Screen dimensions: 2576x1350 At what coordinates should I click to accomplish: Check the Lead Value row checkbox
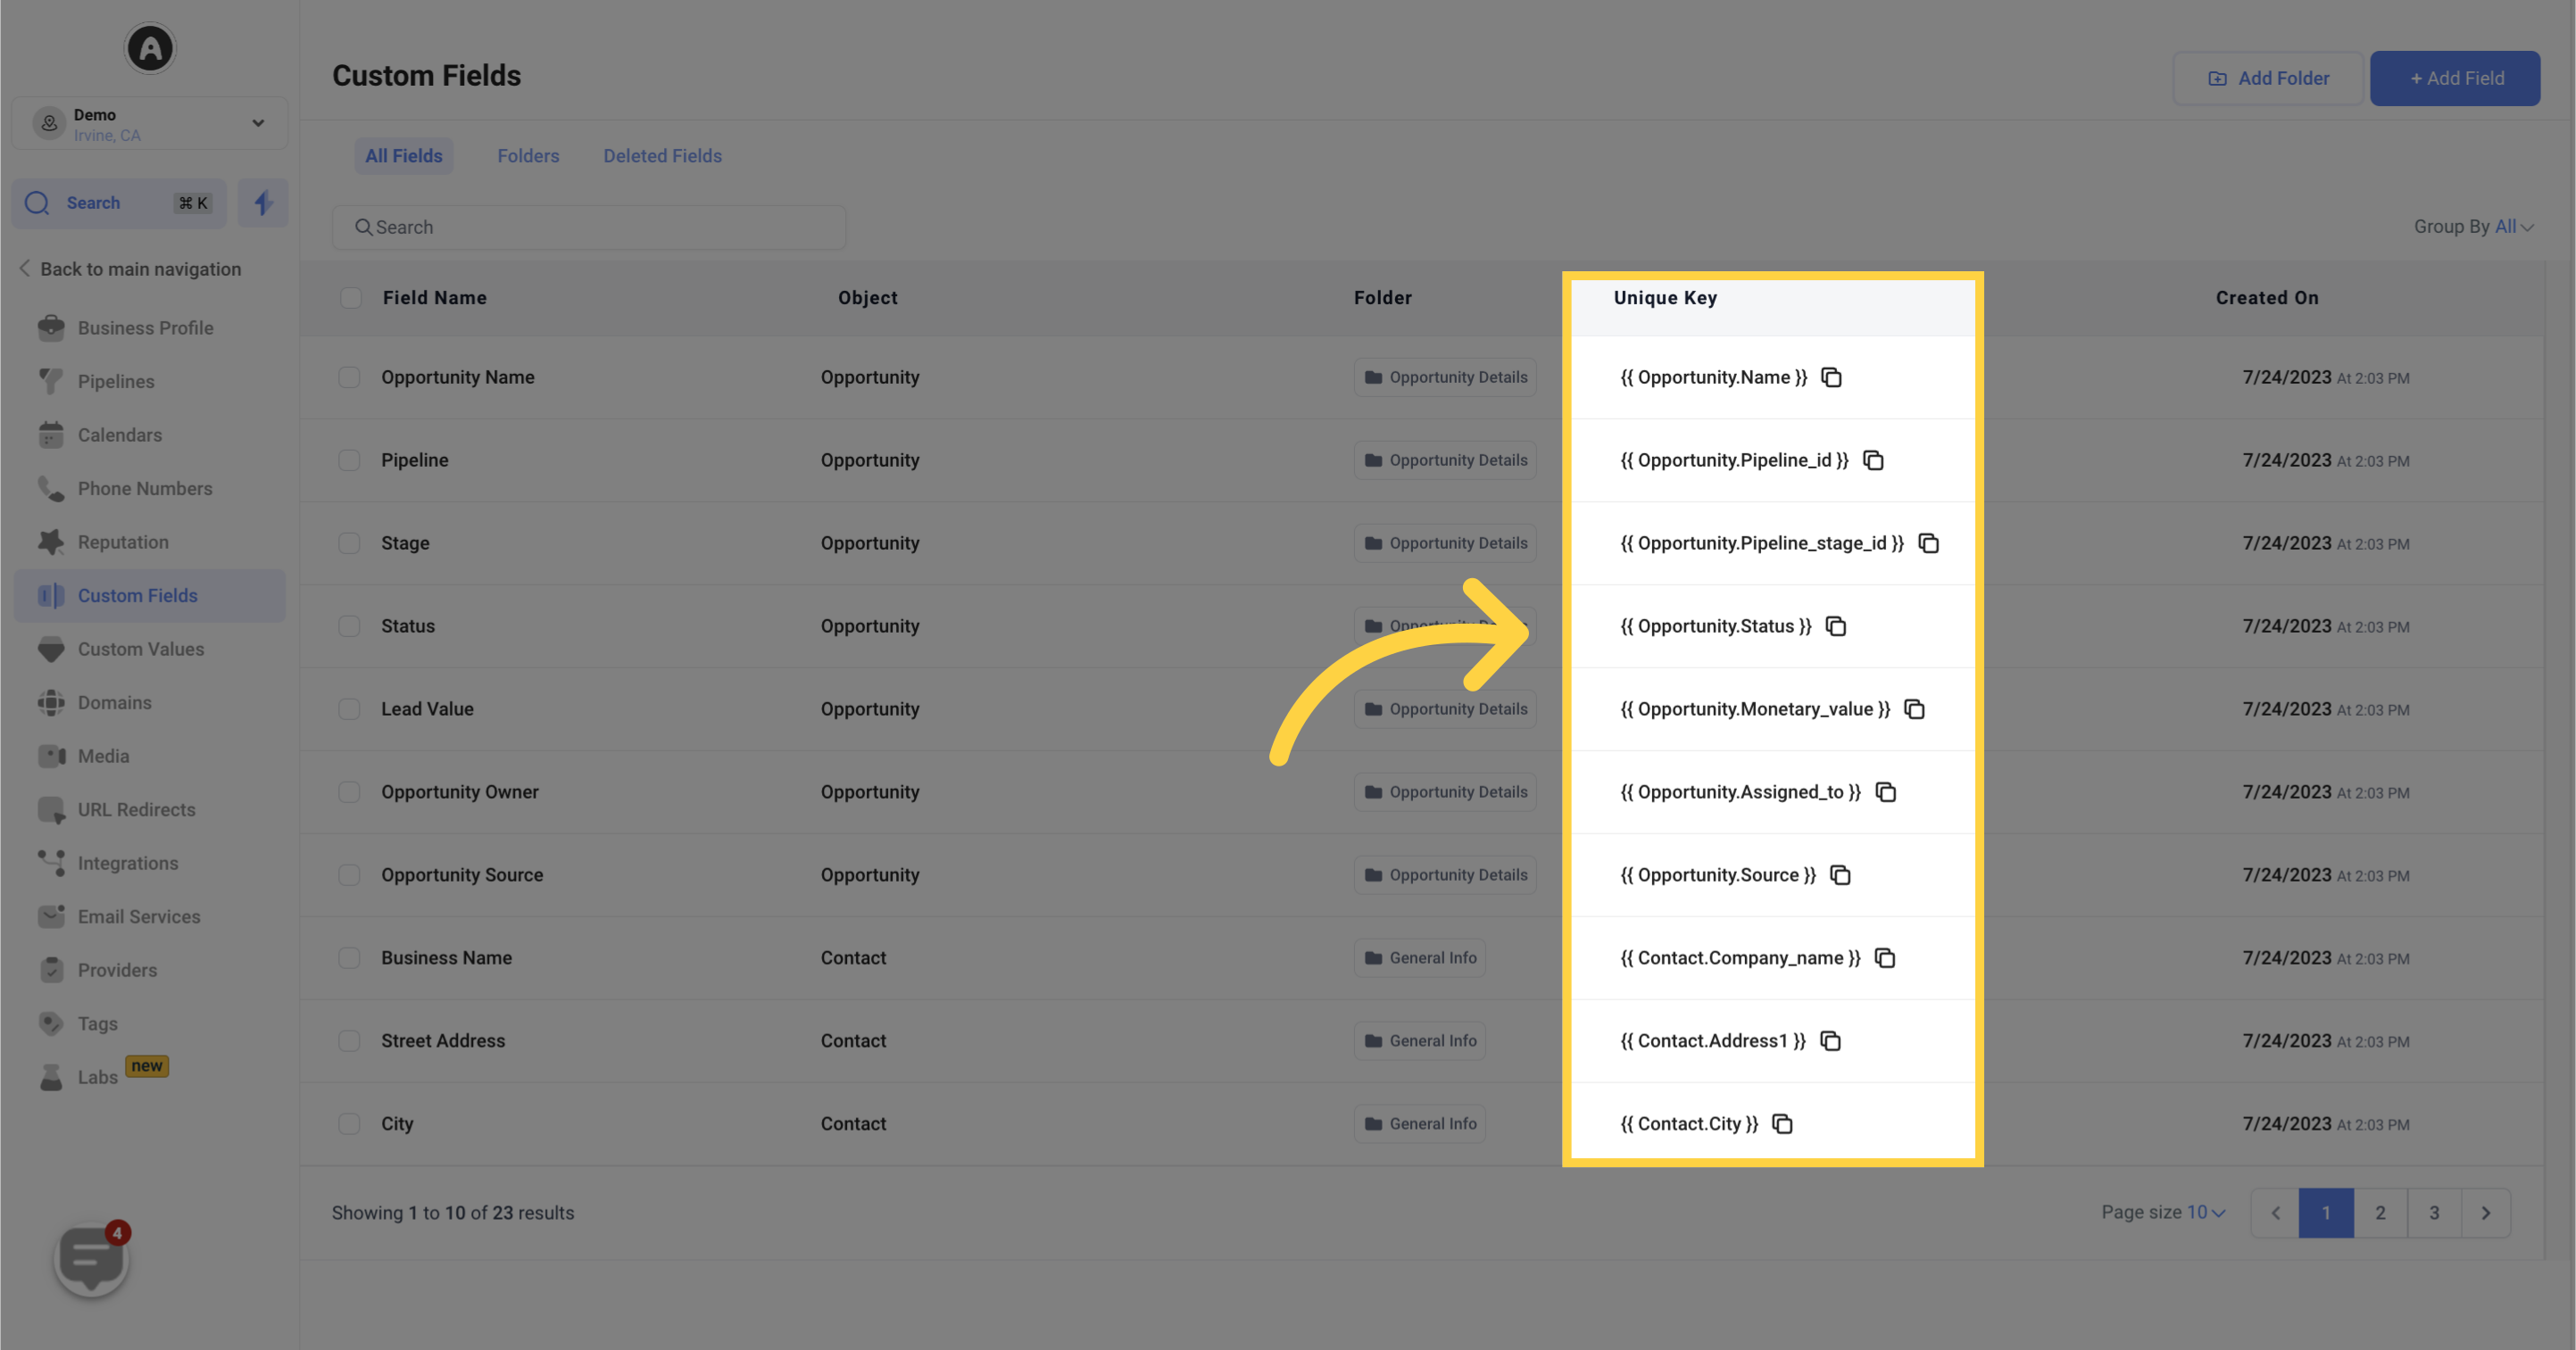349,709
